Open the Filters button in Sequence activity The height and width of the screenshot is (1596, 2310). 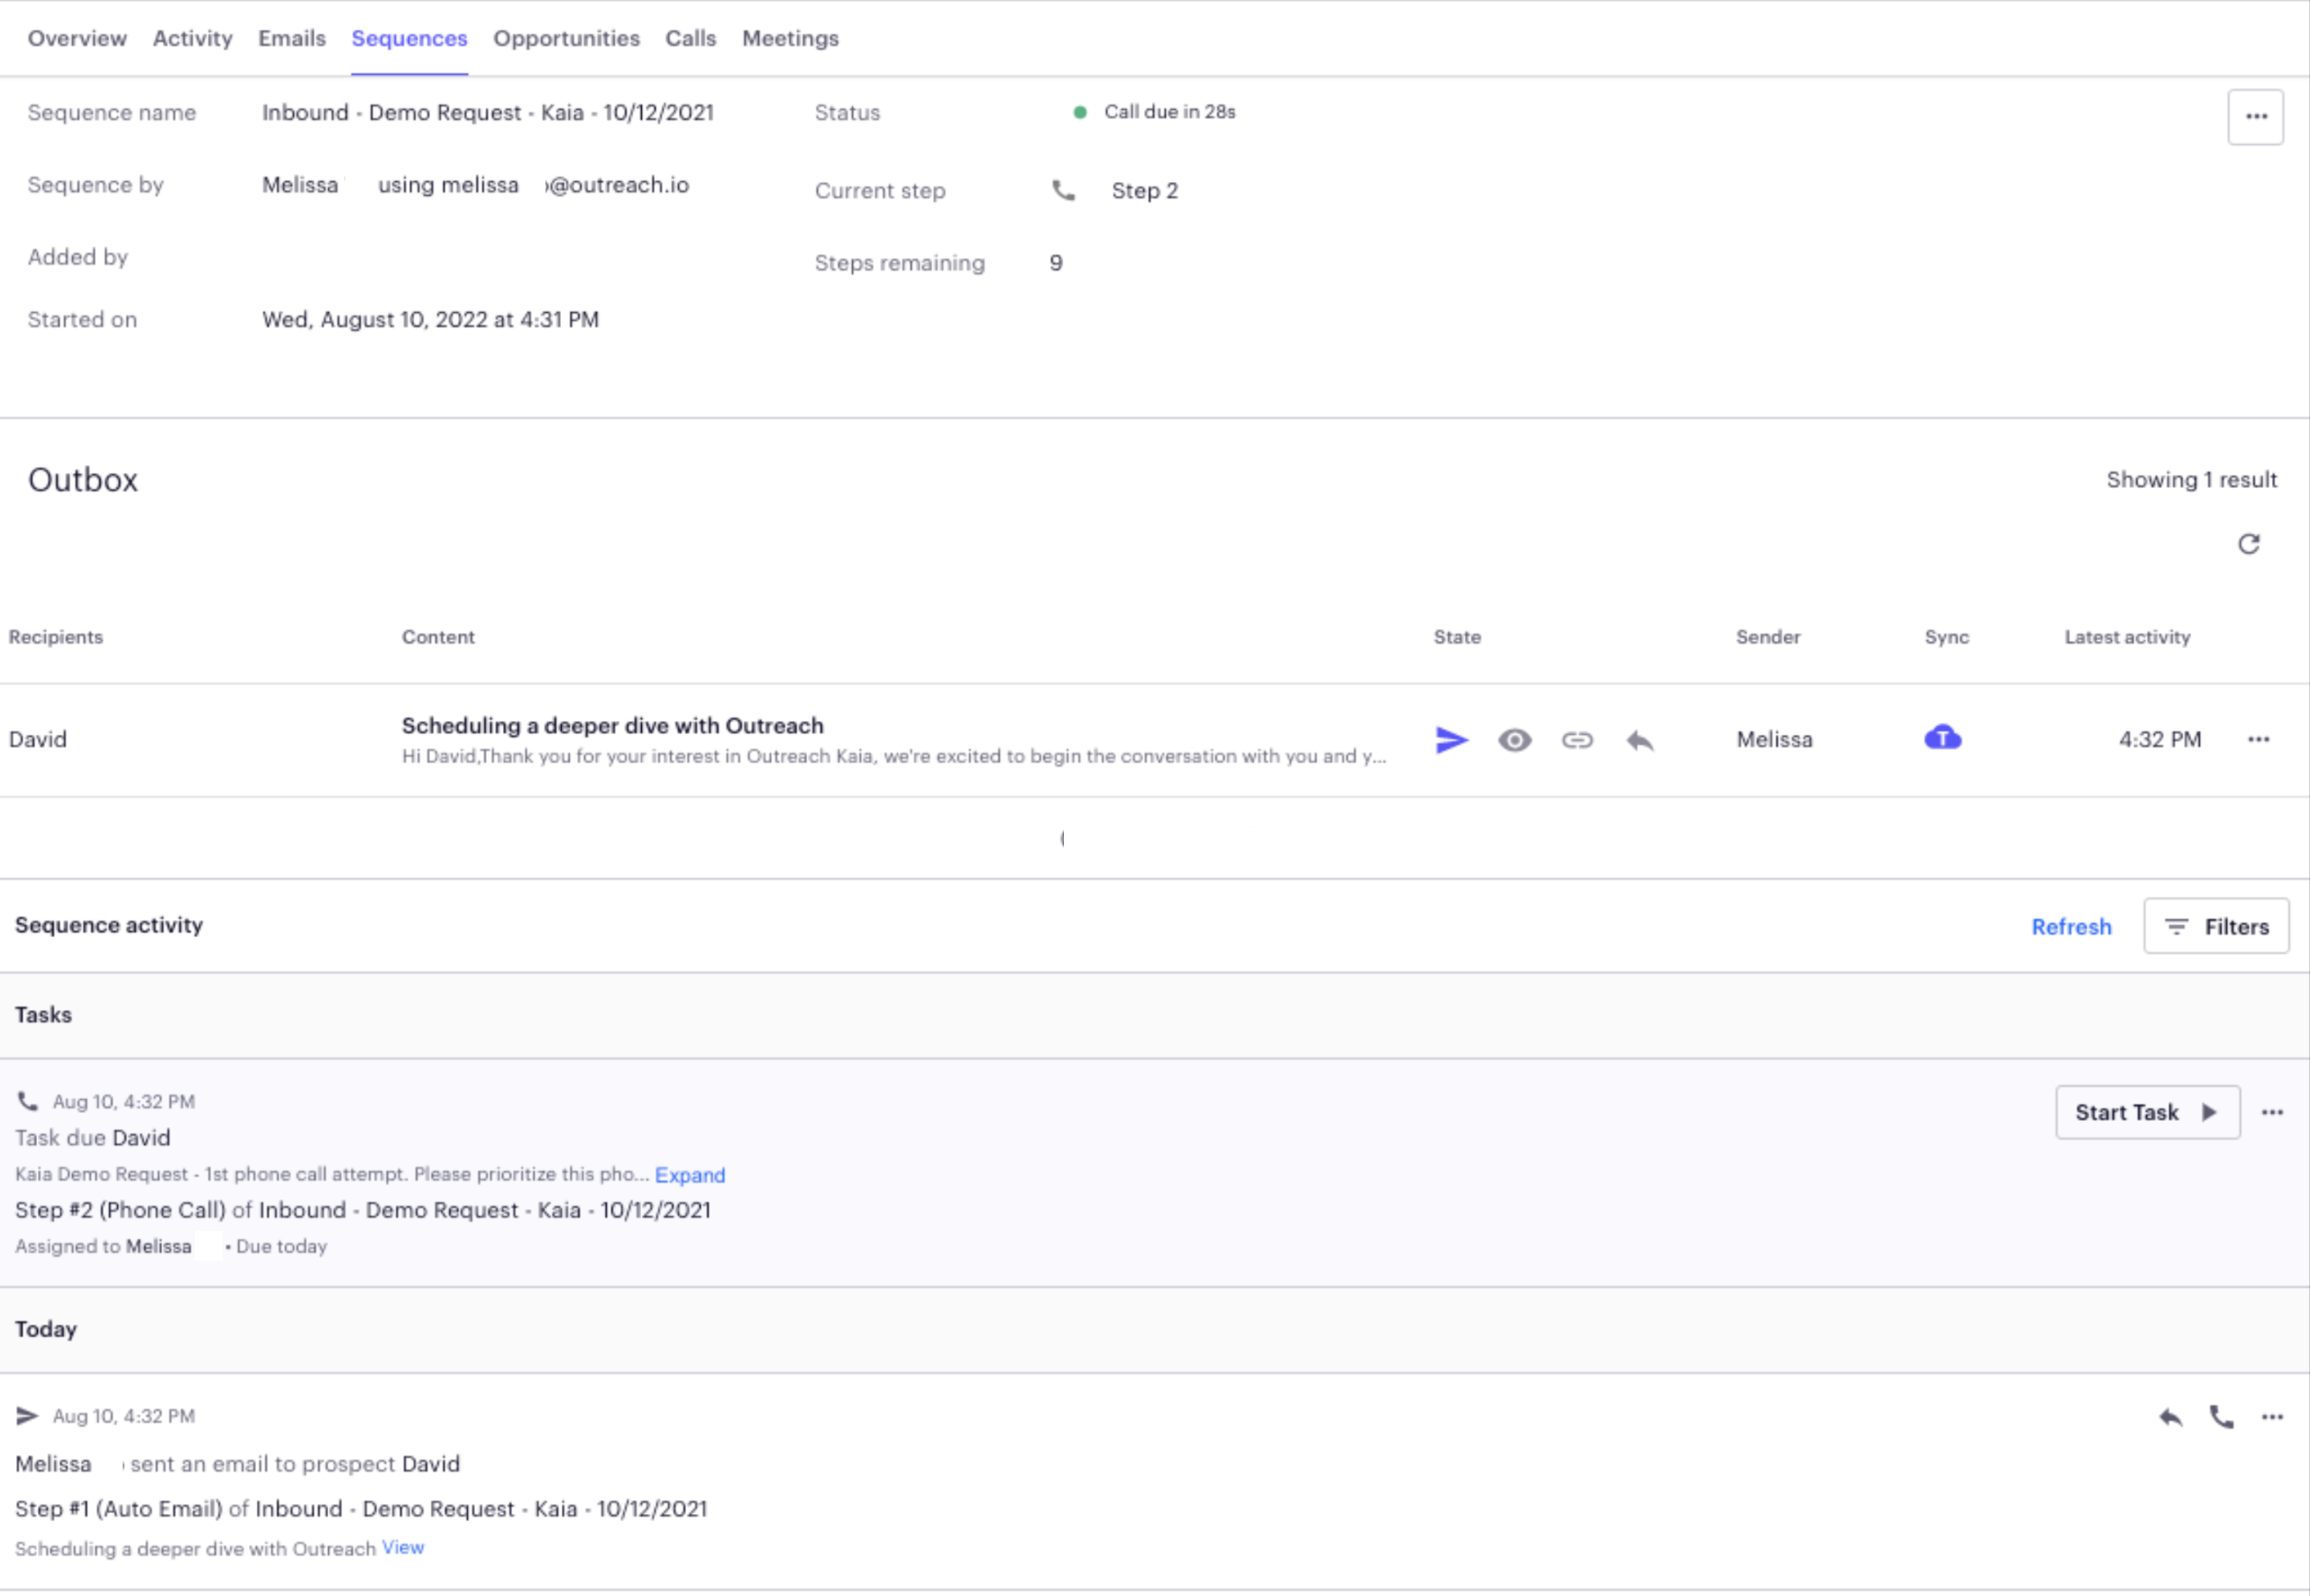2216,927
